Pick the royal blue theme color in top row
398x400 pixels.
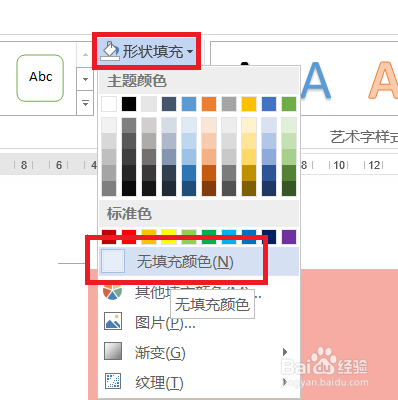(x=269, y=104)
